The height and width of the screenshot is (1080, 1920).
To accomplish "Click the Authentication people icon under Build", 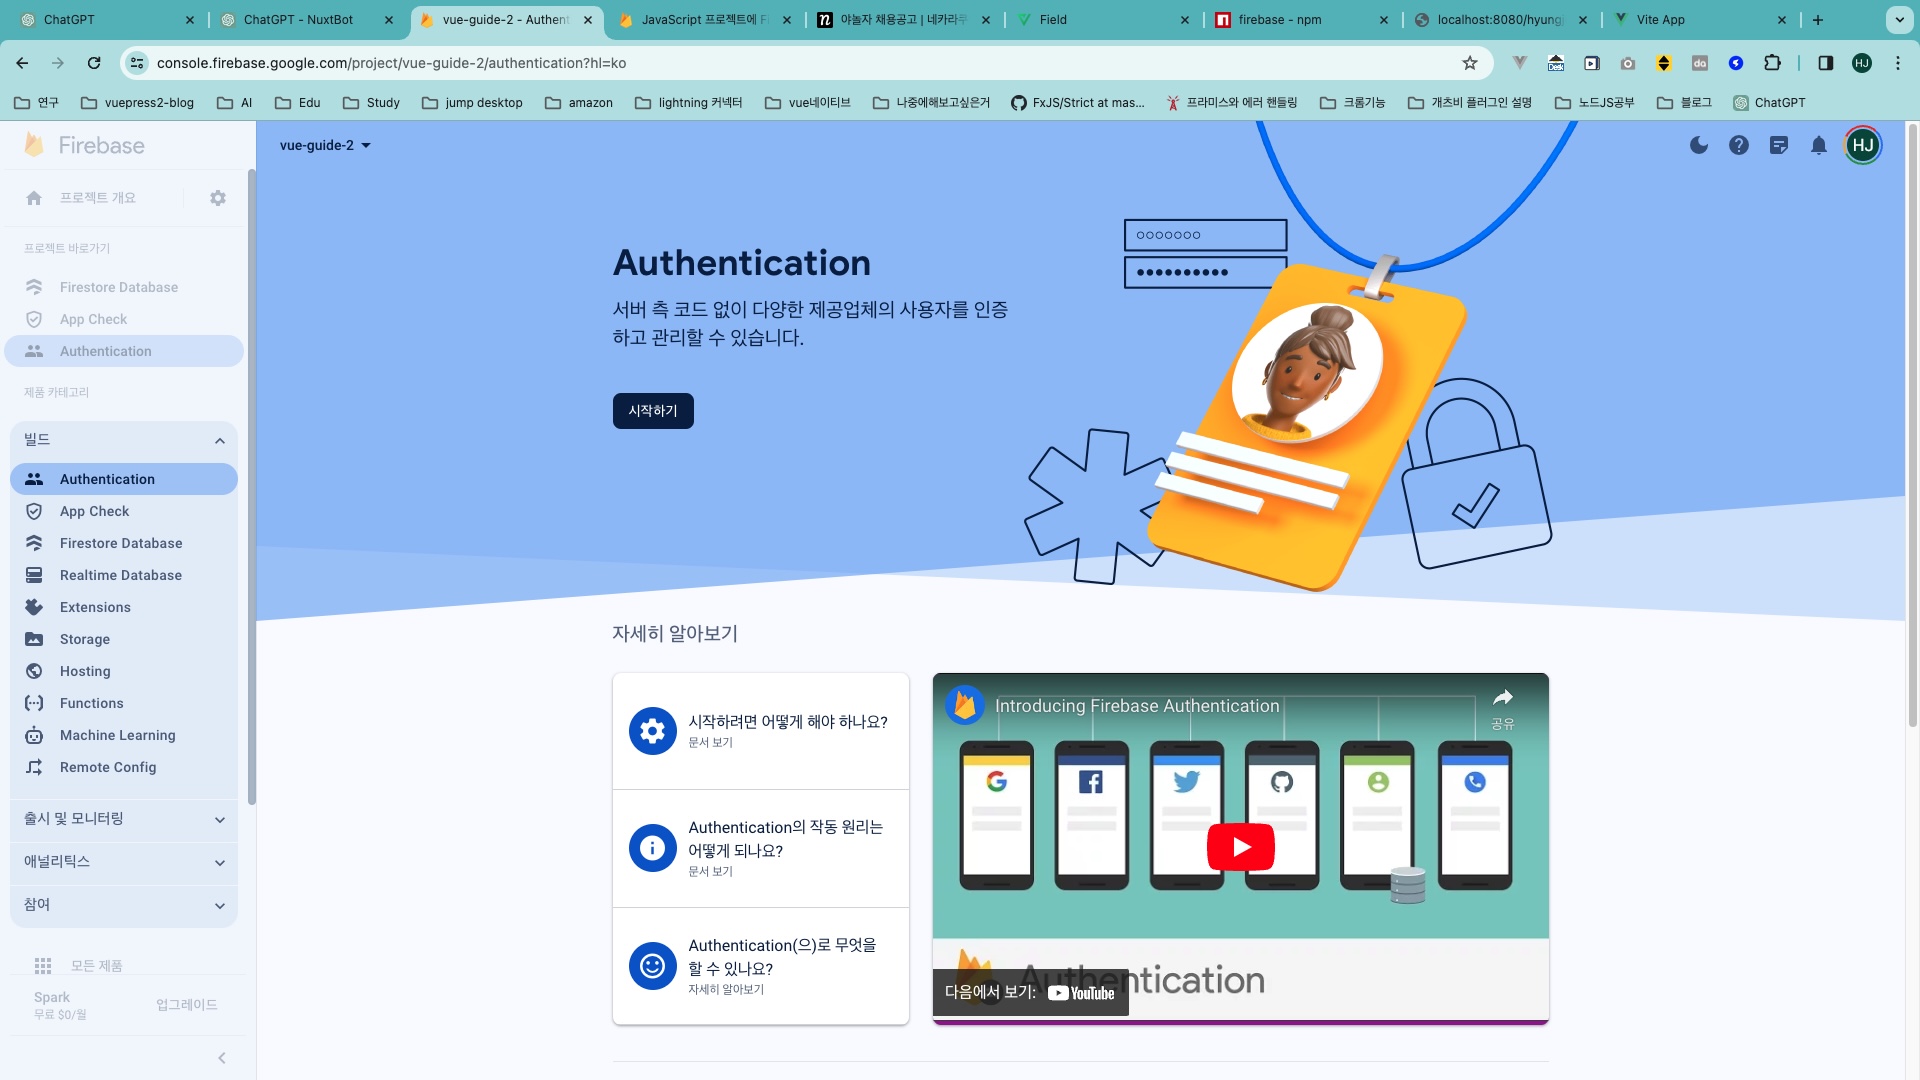I will tap(34, 479).
